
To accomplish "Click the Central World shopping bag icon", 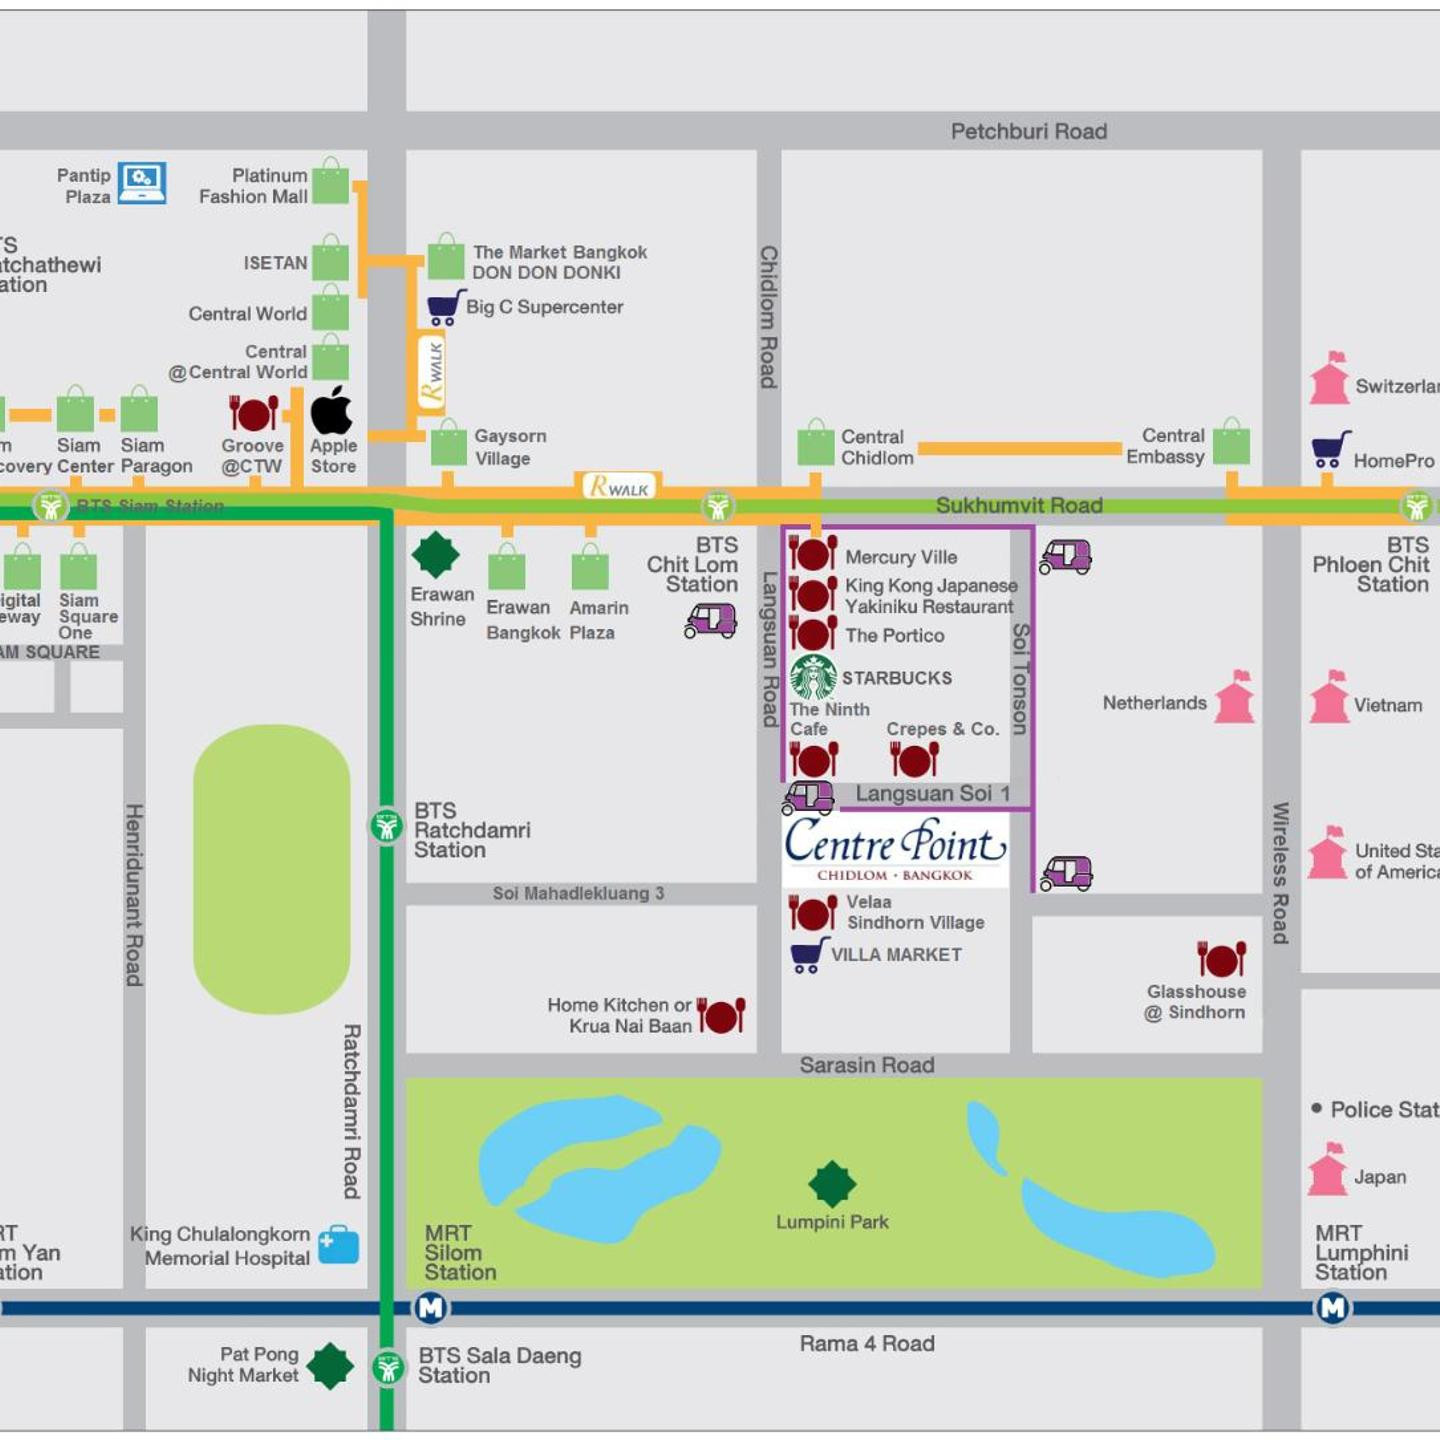I will (x=330, y=308).
